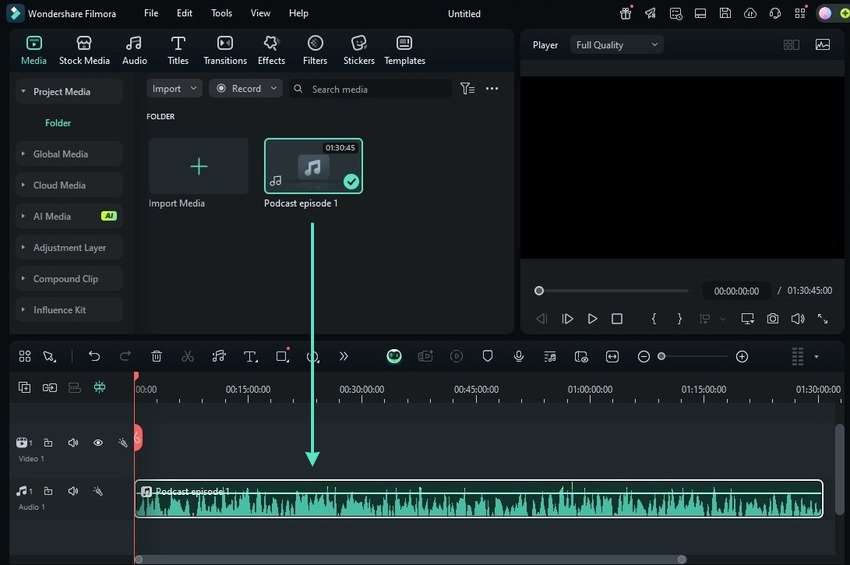Open the Help menu
Screen dimensions: 850x565
coord(298,13)
